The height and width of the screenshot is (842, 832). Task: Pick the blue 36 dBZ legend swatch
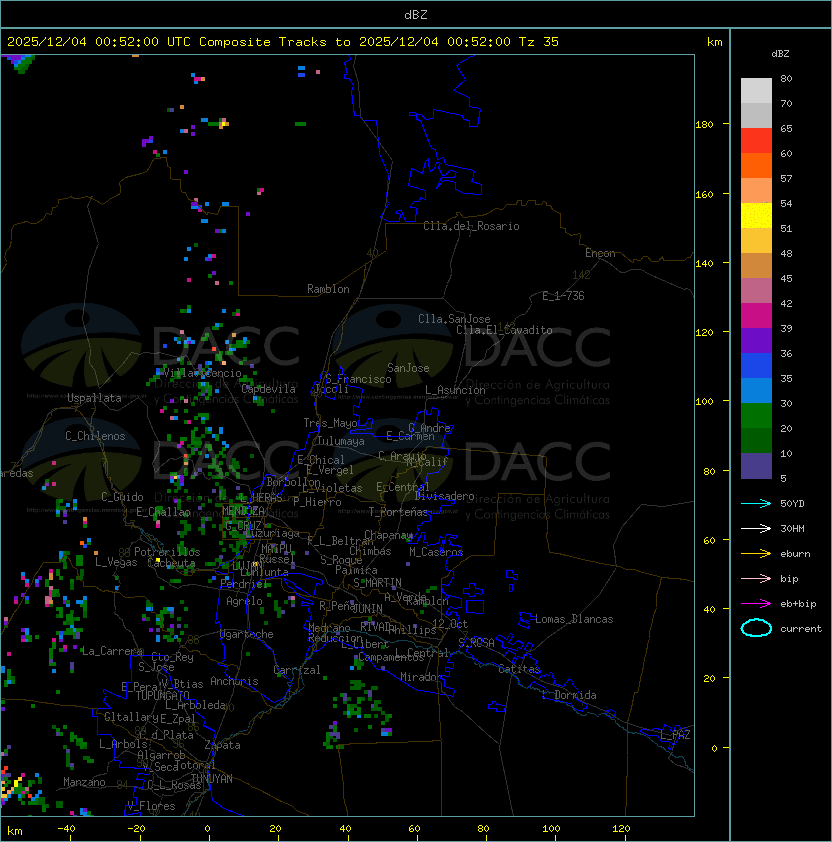click(x=756, y=365)
